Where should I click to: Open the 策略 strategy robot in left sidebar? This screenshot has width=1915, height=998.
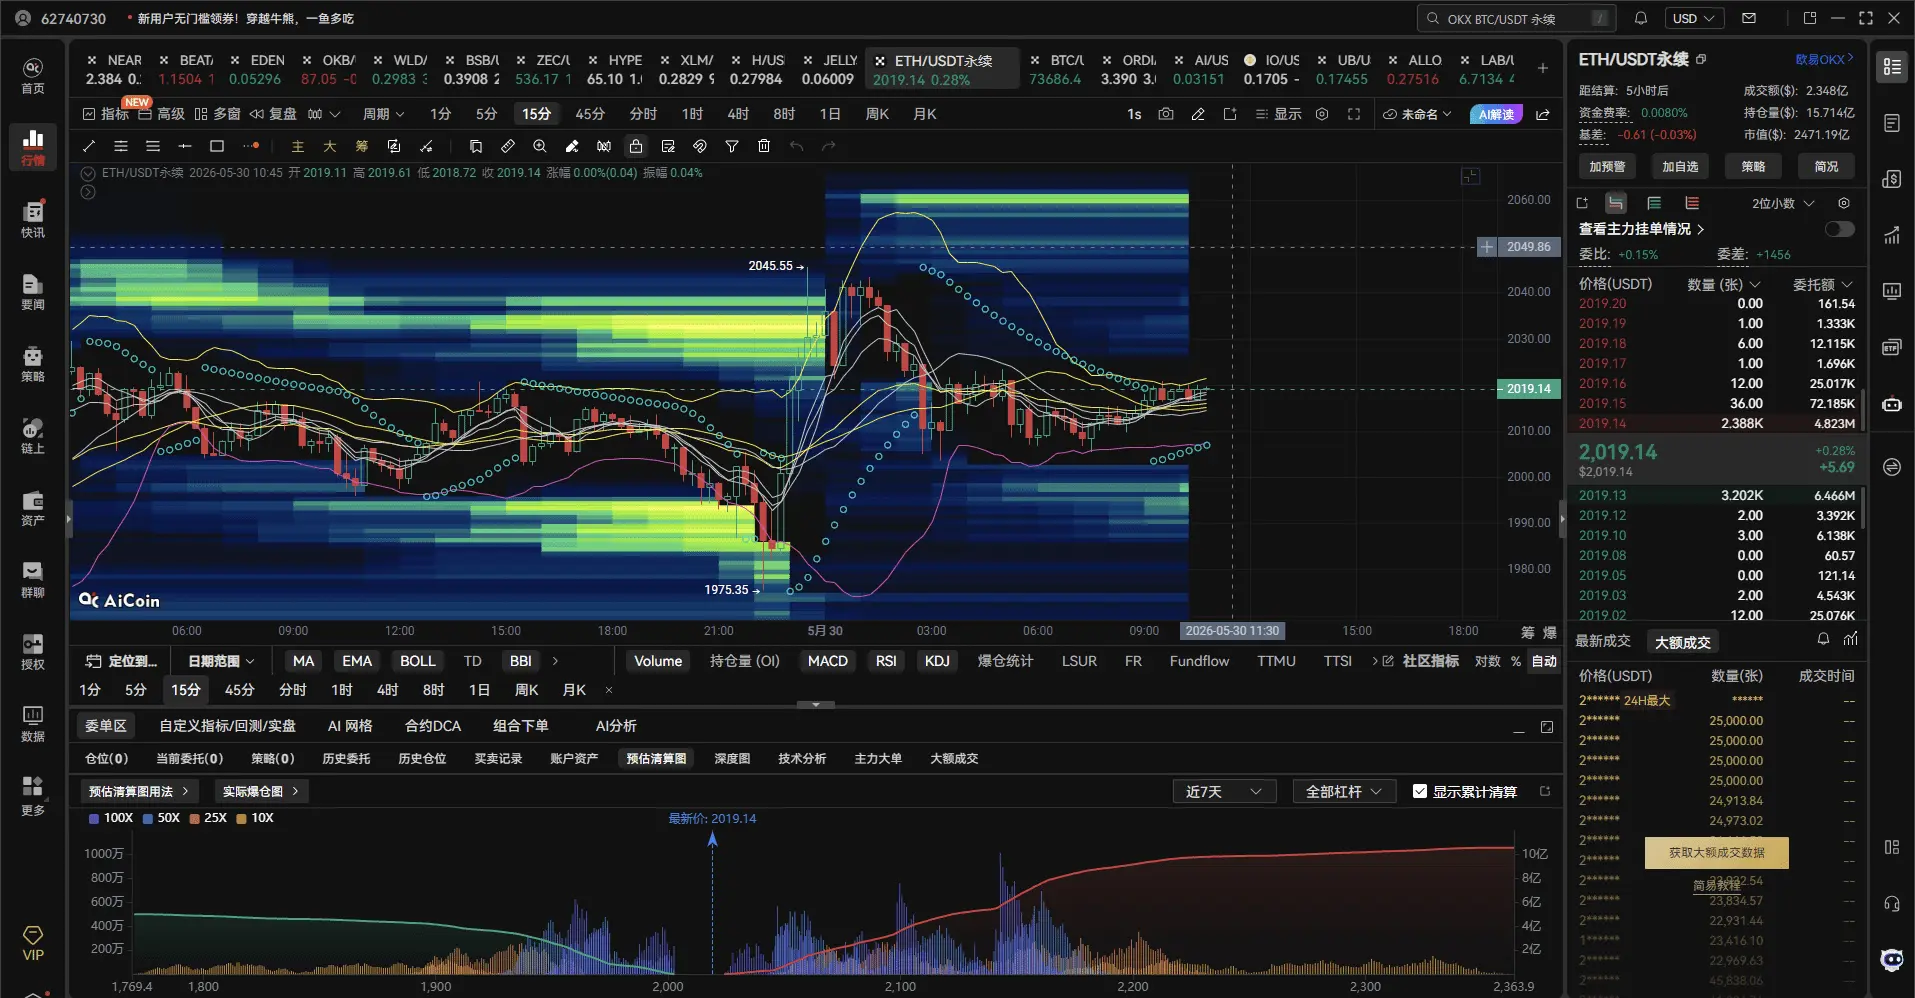coord(33,363)
